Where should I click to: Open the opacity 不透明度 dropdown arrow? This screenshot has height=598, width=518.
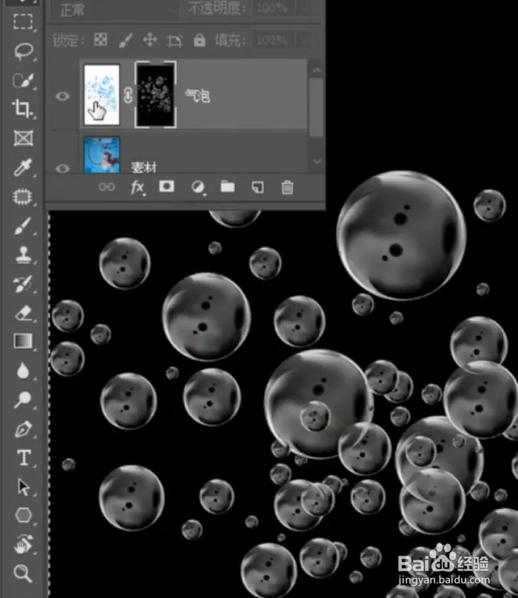point(304,8)
